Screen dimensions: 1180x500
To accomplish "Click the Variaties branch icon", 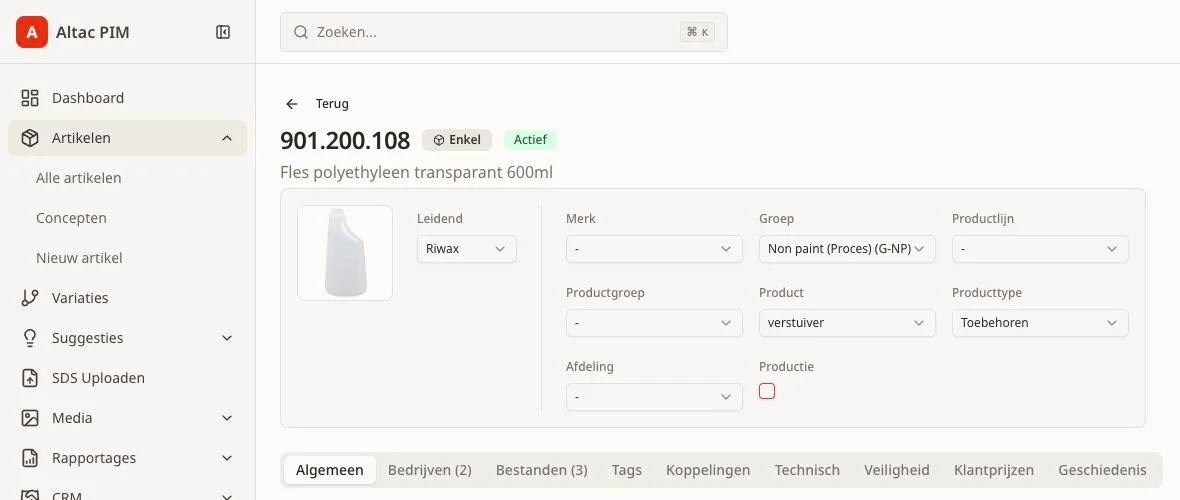I will pyautogui.click(x=30, y=298).
